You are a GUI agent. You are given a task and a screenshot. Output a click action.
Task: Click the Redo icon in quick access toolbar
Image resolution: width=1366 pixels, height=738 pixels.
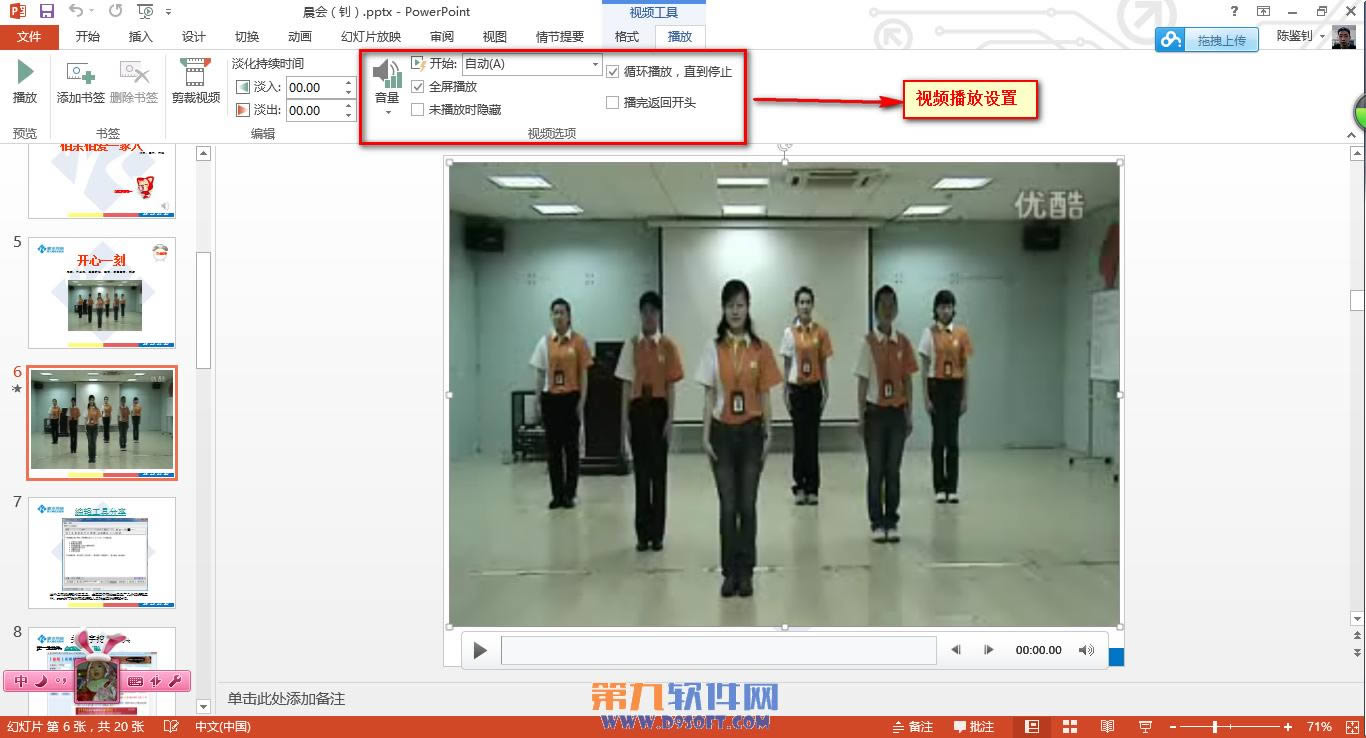point(115,11)
